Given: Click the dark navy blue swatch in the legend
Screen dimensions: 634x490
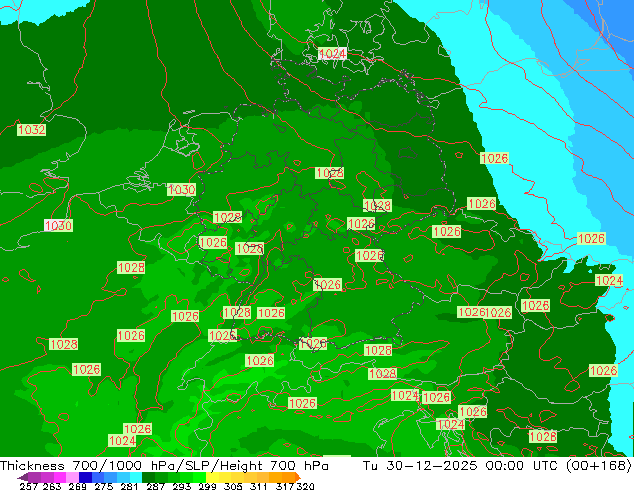Looking at the screenshot, I should [85, 477].
